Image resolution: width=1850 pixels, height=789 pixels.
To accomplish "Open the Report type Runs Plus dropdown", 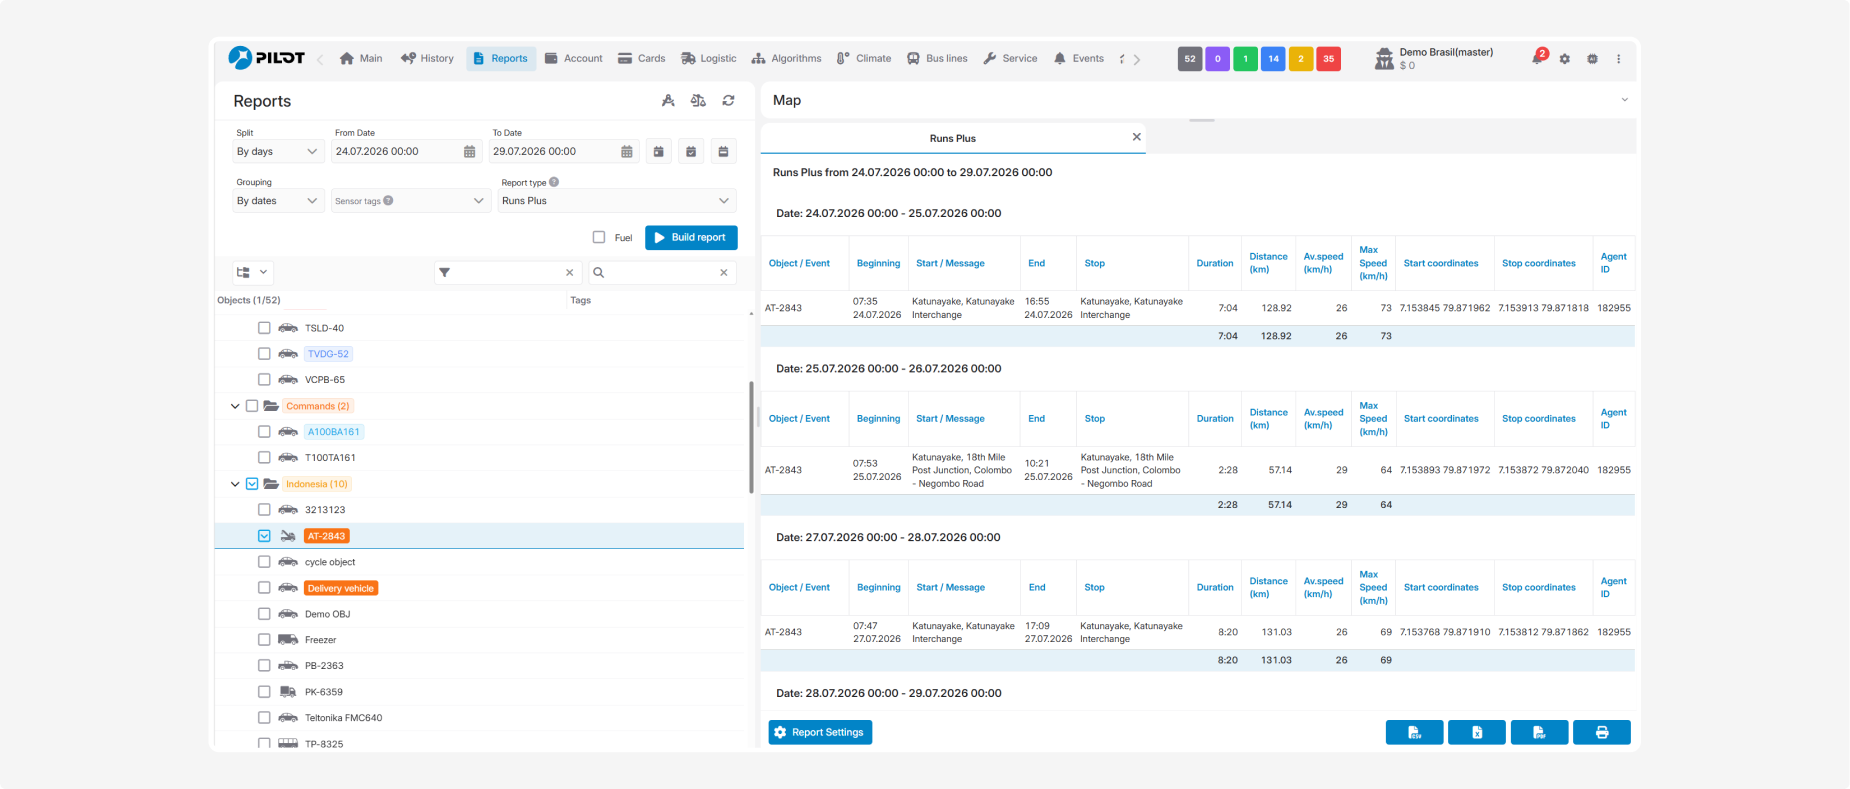I will coord(617,201).
